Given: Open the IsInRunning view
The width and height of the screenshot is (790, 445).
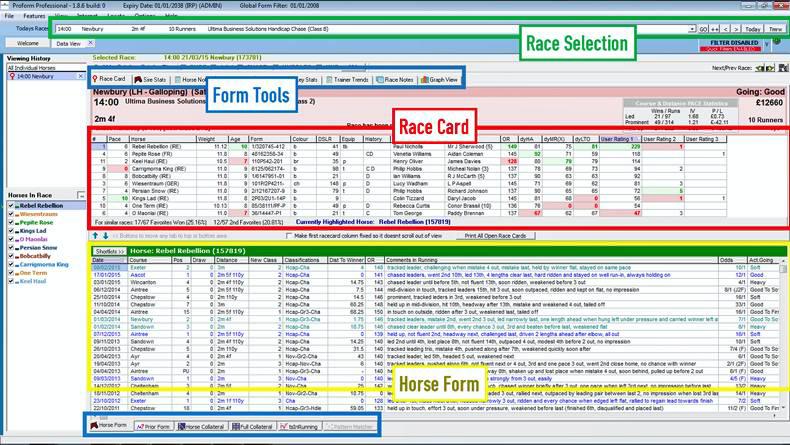Looking at the screenshot, I should (317, 426).
